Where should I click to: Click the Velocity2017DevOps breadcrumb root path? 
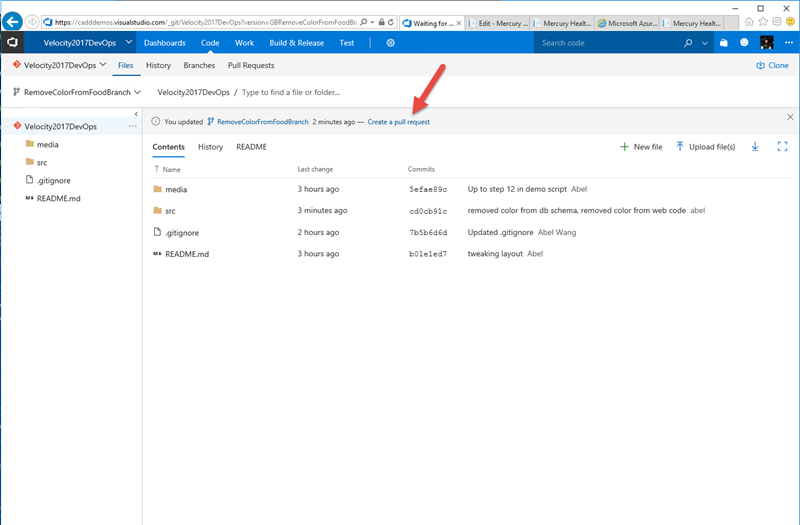pos(193,92)
